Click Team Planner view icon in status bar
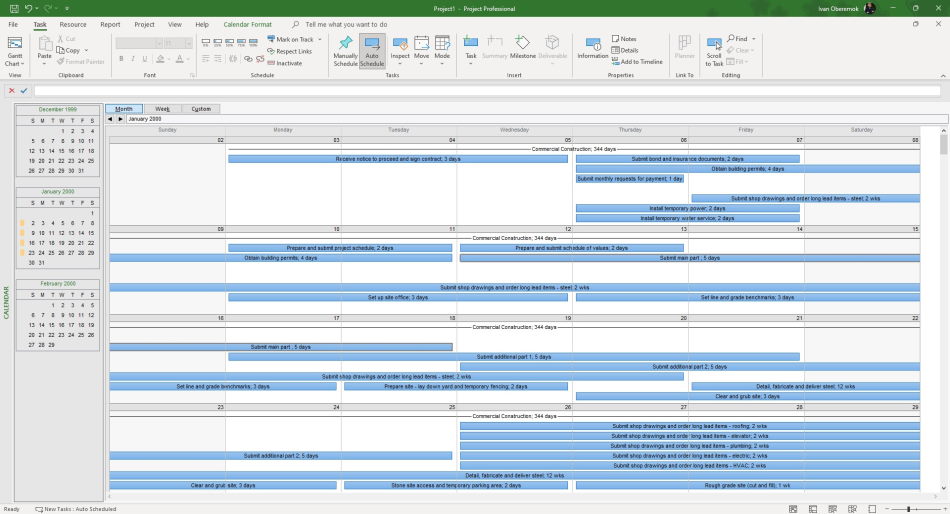 [832, 509]
